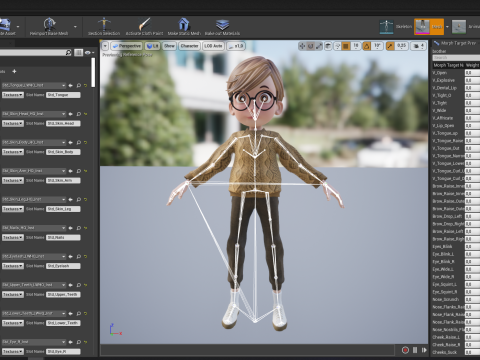Viewport: 480px width, 360px height.
Task: Adjust the V_Open morph target weight
Action: pyautogui.click(x=472, y=73)
